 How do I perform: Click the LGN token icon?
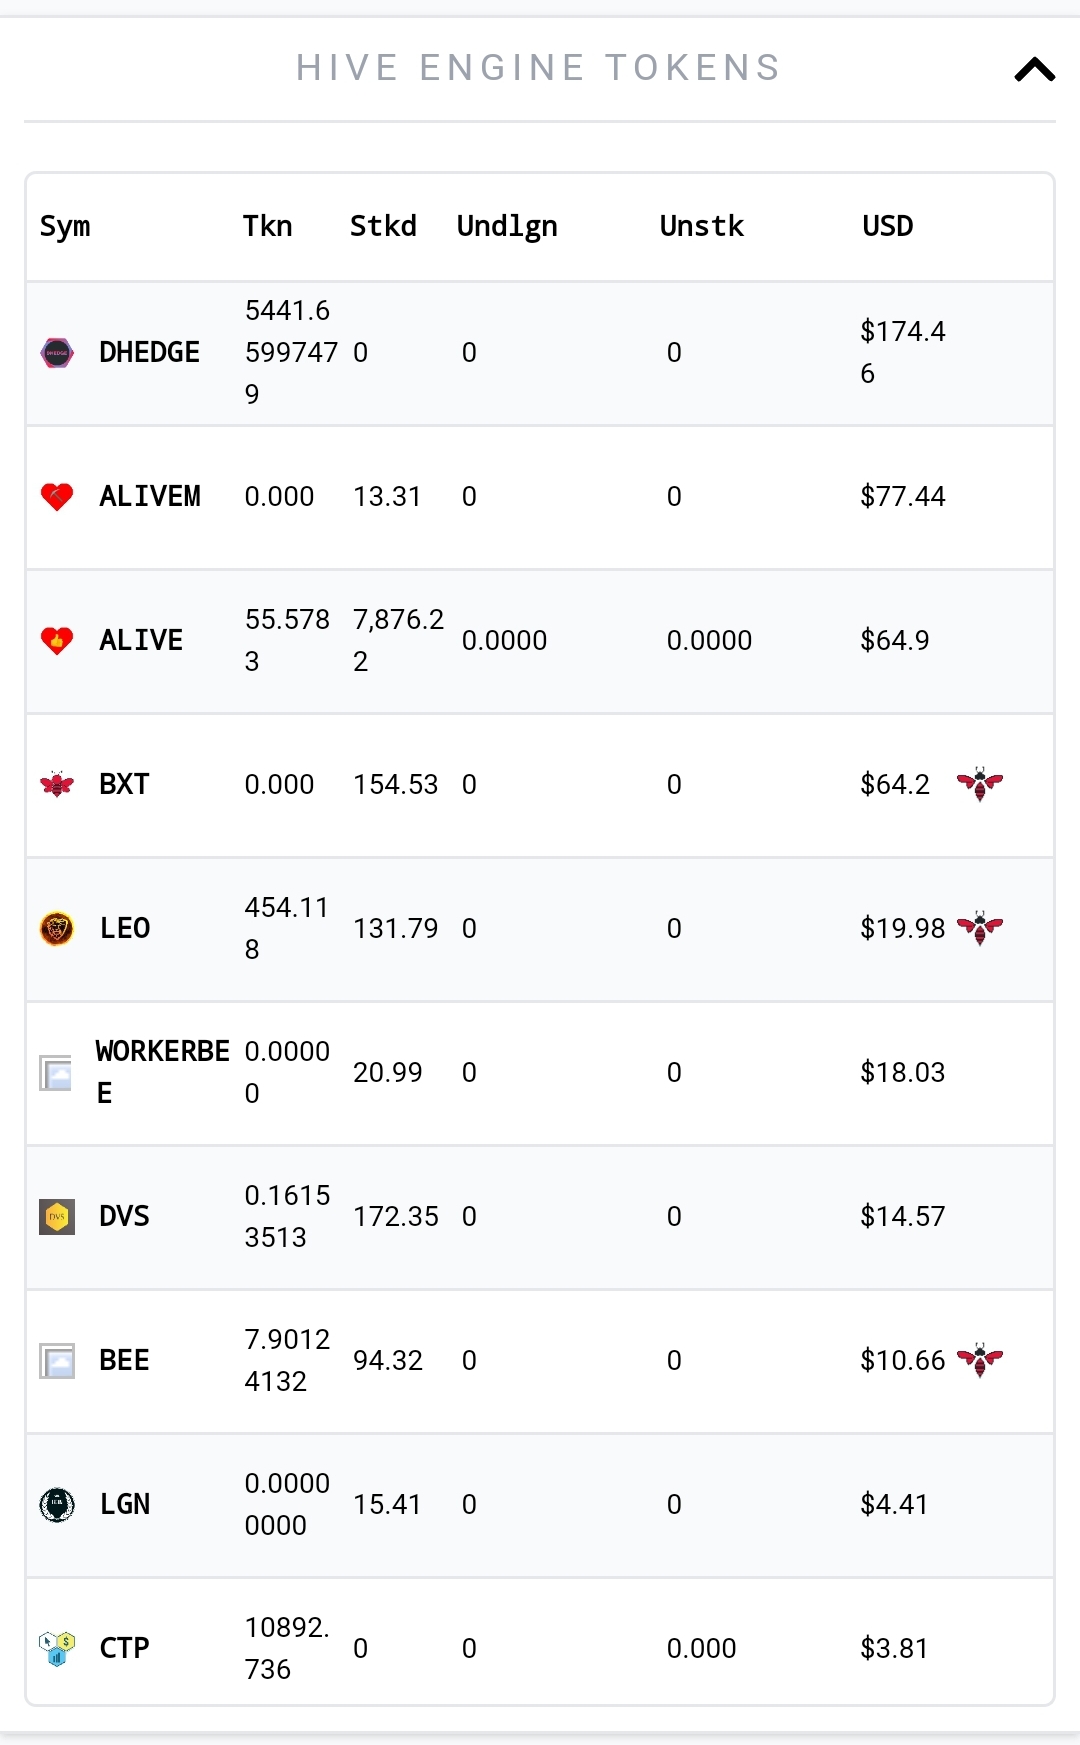(x=57, y=1505)
